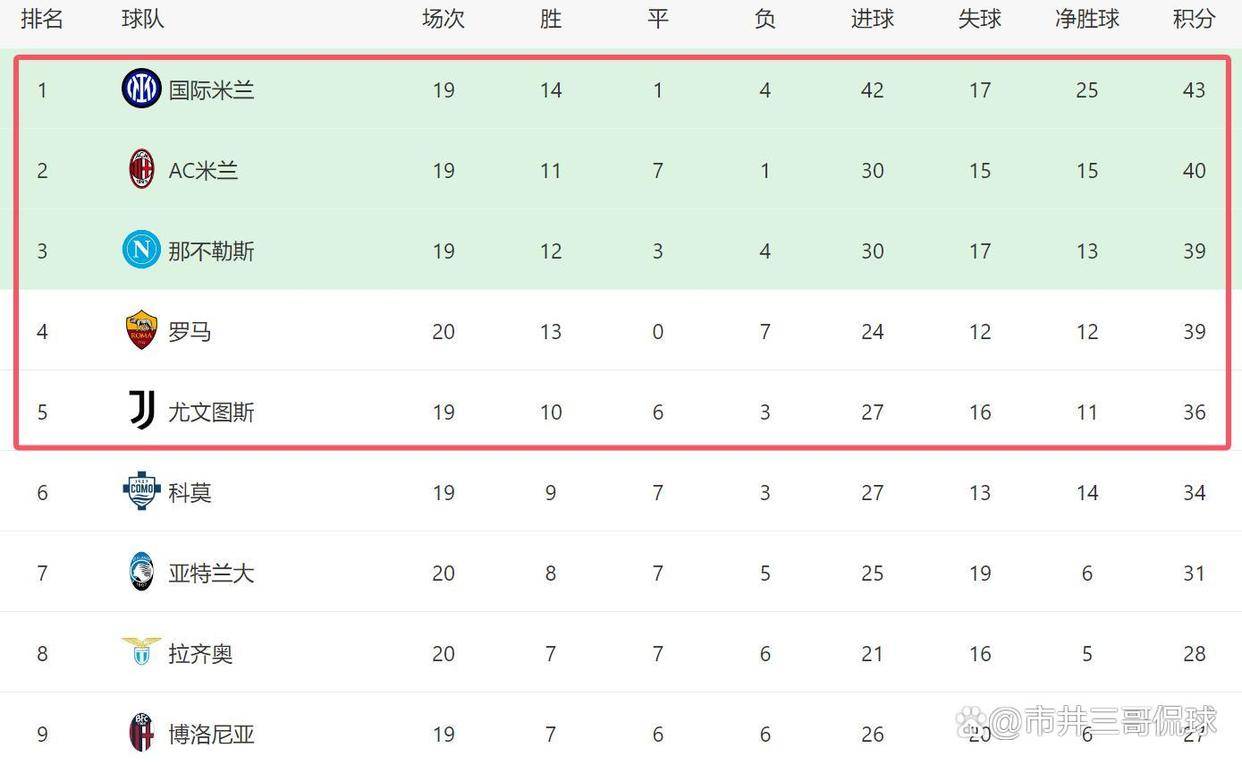
Task: Open the Juventus logo icon
Action: click(141, 411)
